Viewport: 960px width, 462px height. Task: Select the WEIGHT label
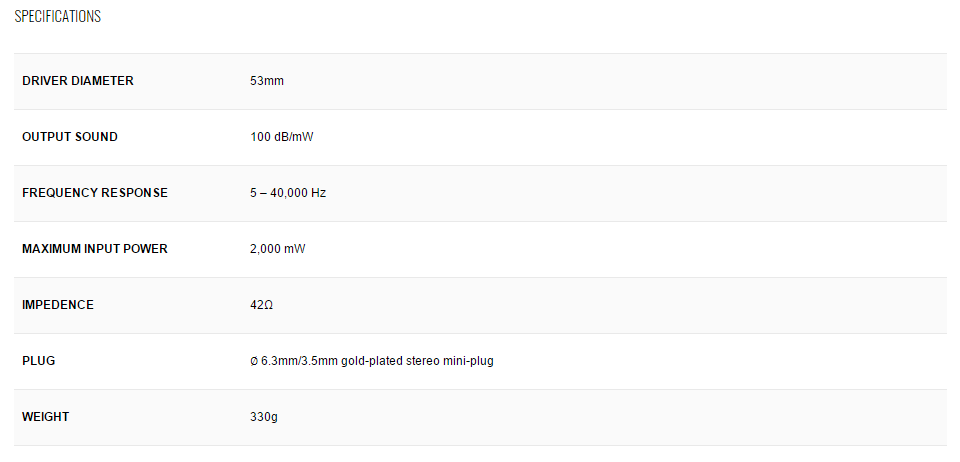(x=45, y=417)
